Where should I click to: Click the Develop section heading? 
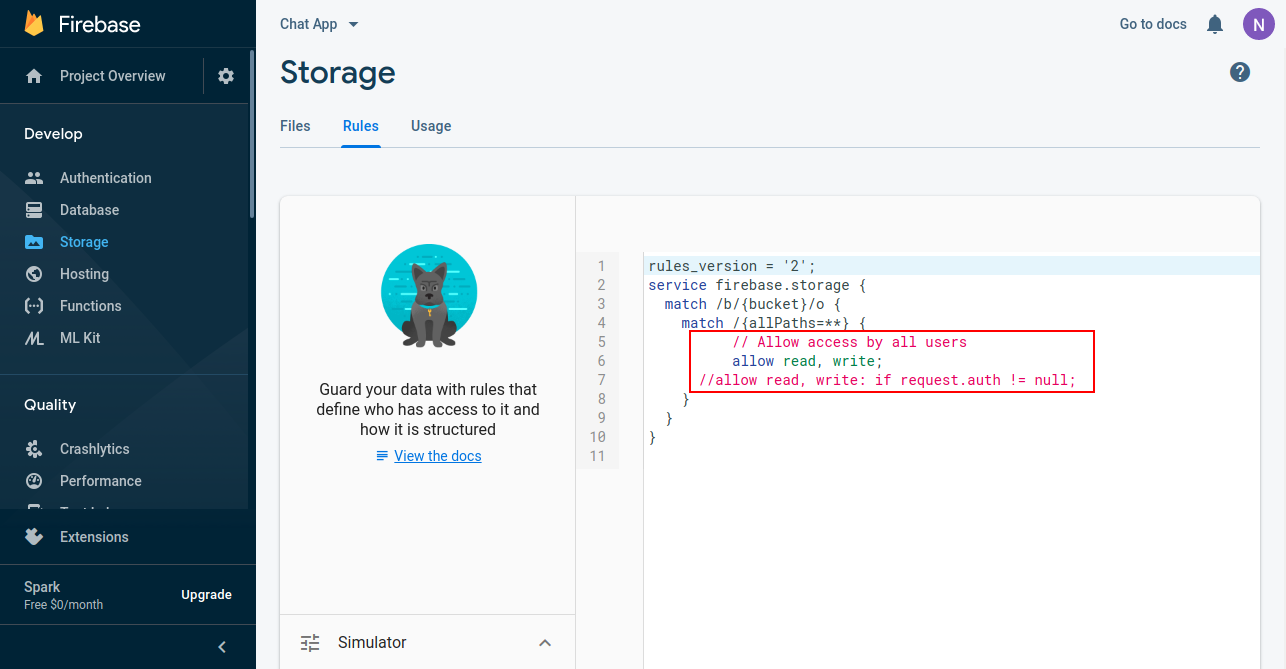[x=53, y=134]
